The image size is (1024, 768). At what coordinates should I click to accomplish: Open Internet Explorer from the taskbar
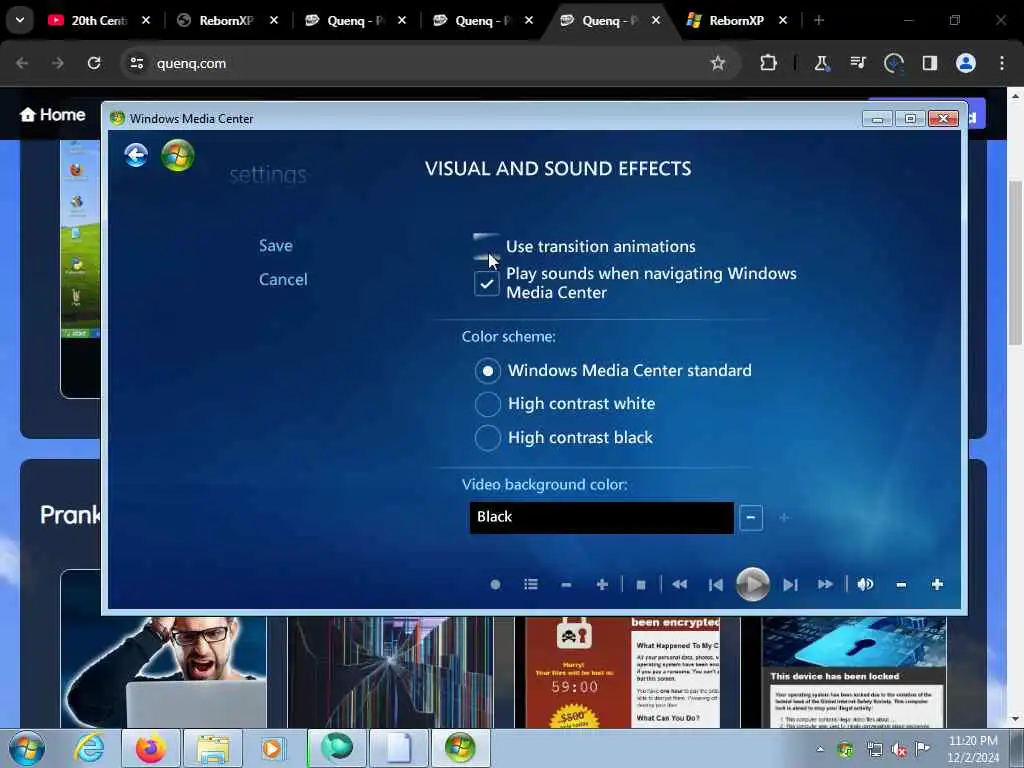(89, 748)
